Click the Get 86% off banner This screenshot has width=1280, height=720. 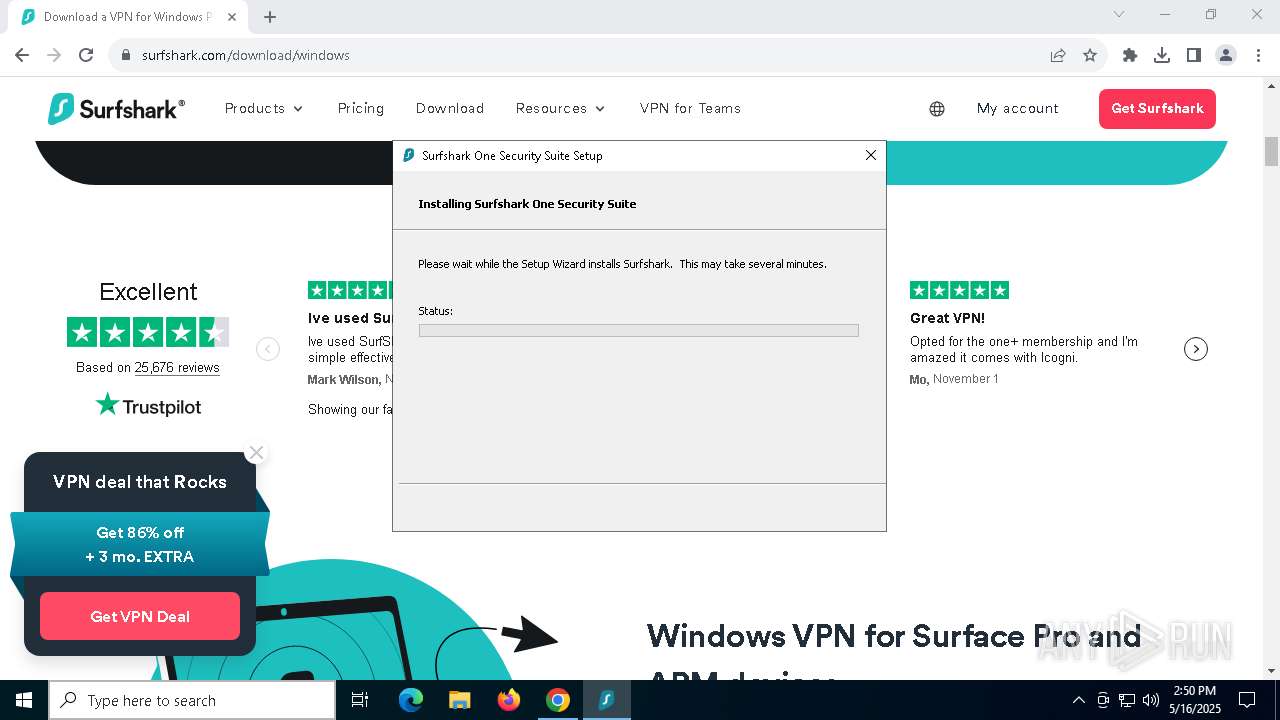(140, 544)
